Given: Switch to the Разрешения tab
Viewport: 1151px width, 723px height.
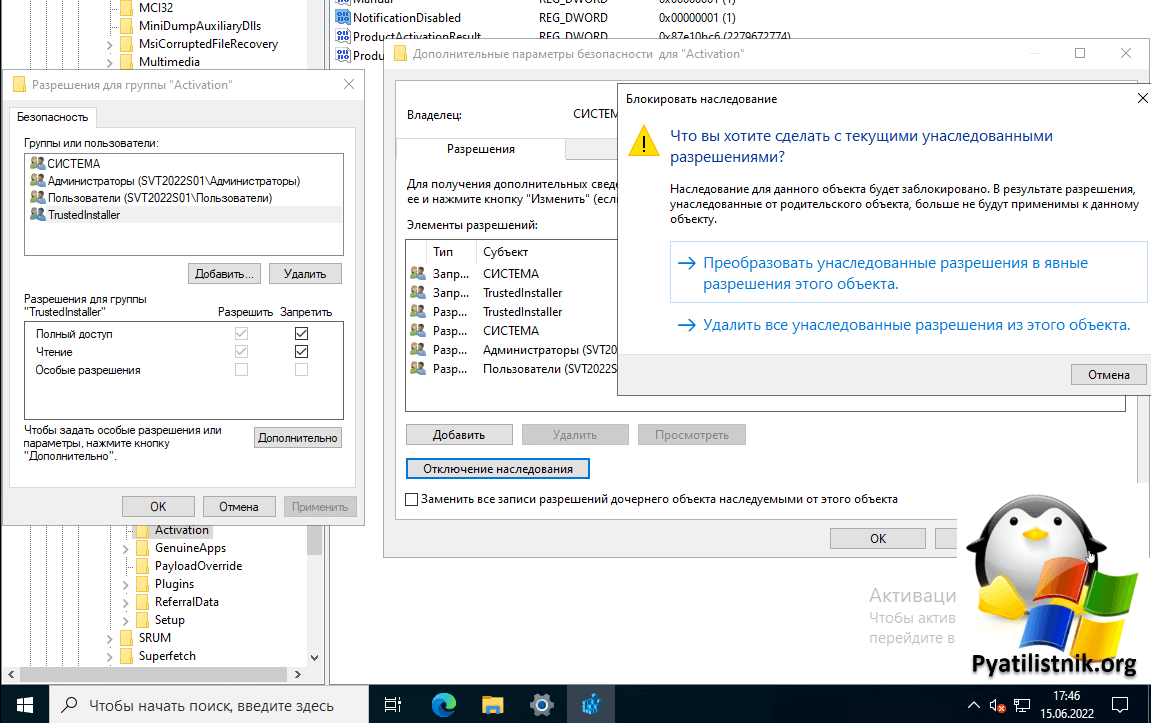Looking at the screenshot, I should tap(480, 149).
